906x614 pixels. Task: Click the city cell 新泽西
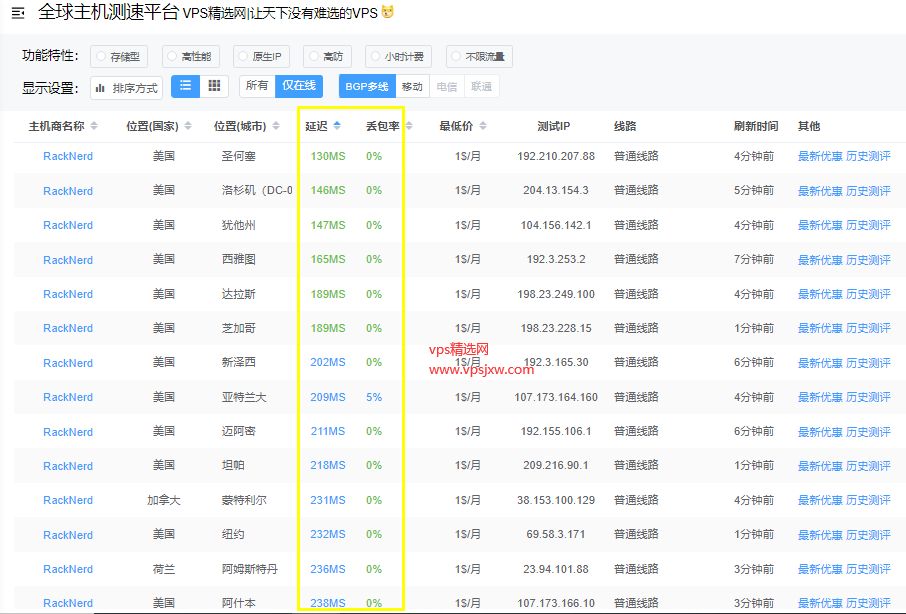(239, 362)
